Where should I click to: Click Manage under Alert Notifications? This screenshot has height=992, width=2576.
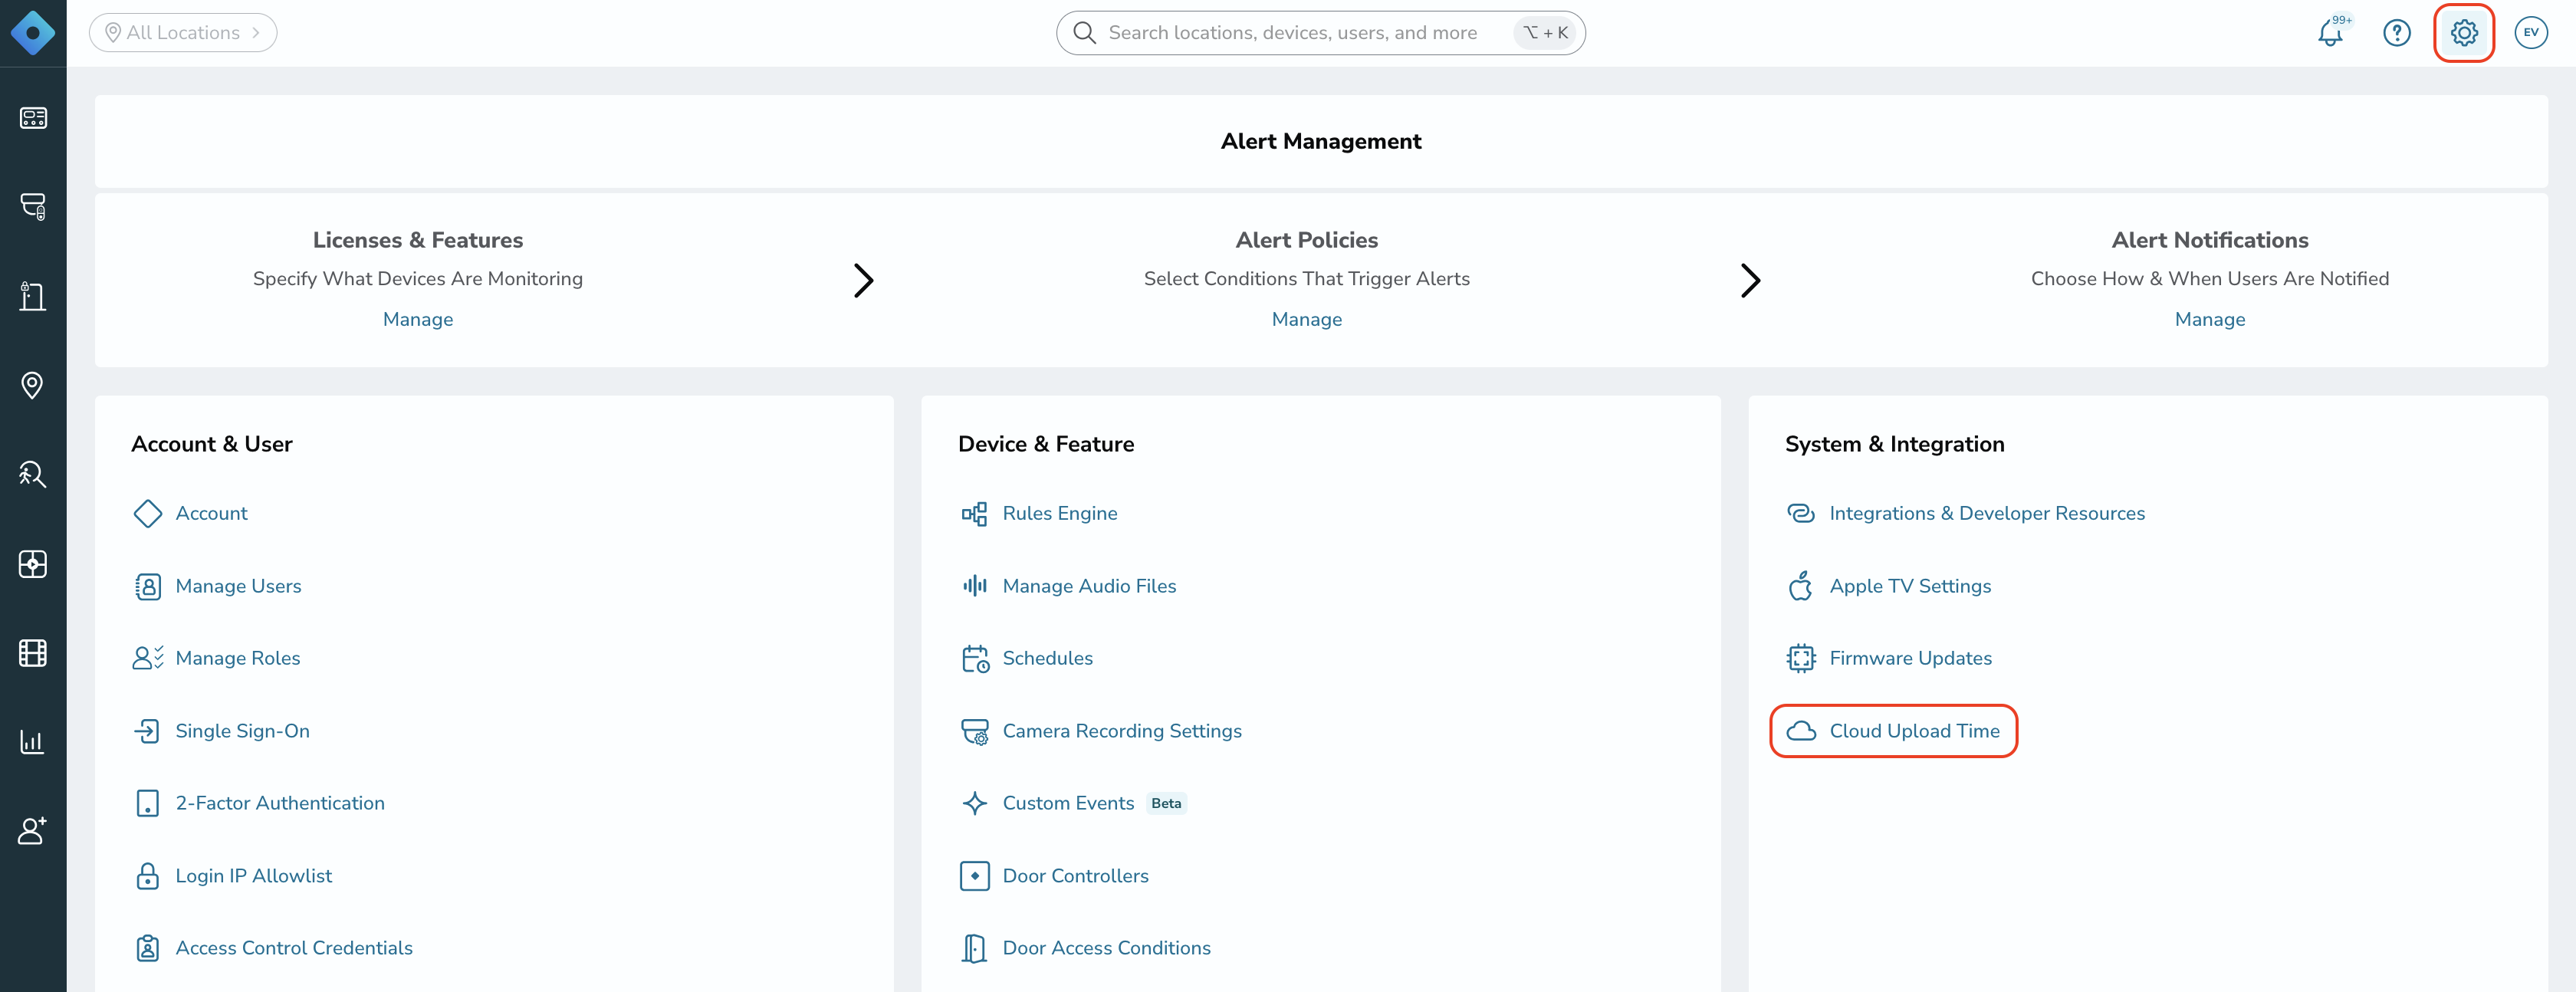coord(2209,319)
